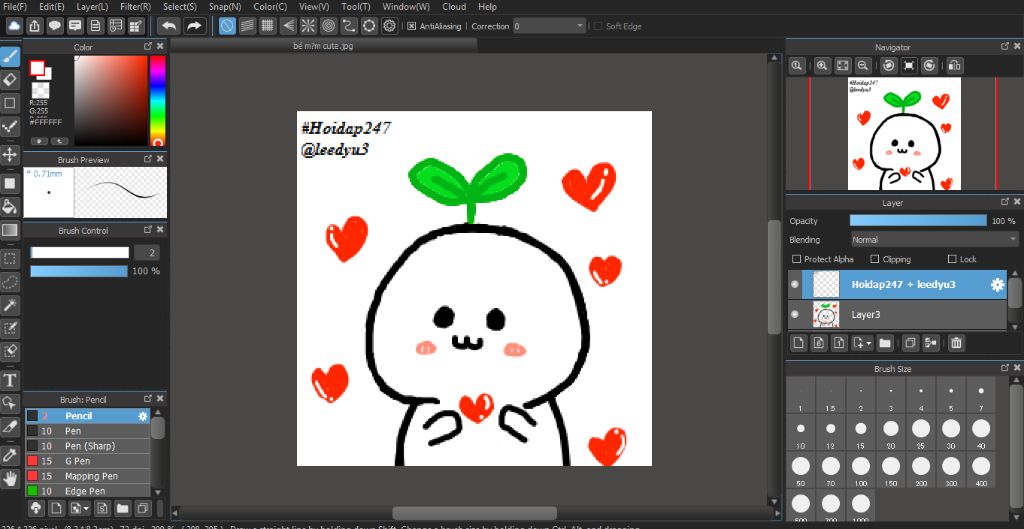The height and width of the screenshot is (529, 1024).
Task: Hide Layer3 visibility dot
Action: tap(795, 315)
